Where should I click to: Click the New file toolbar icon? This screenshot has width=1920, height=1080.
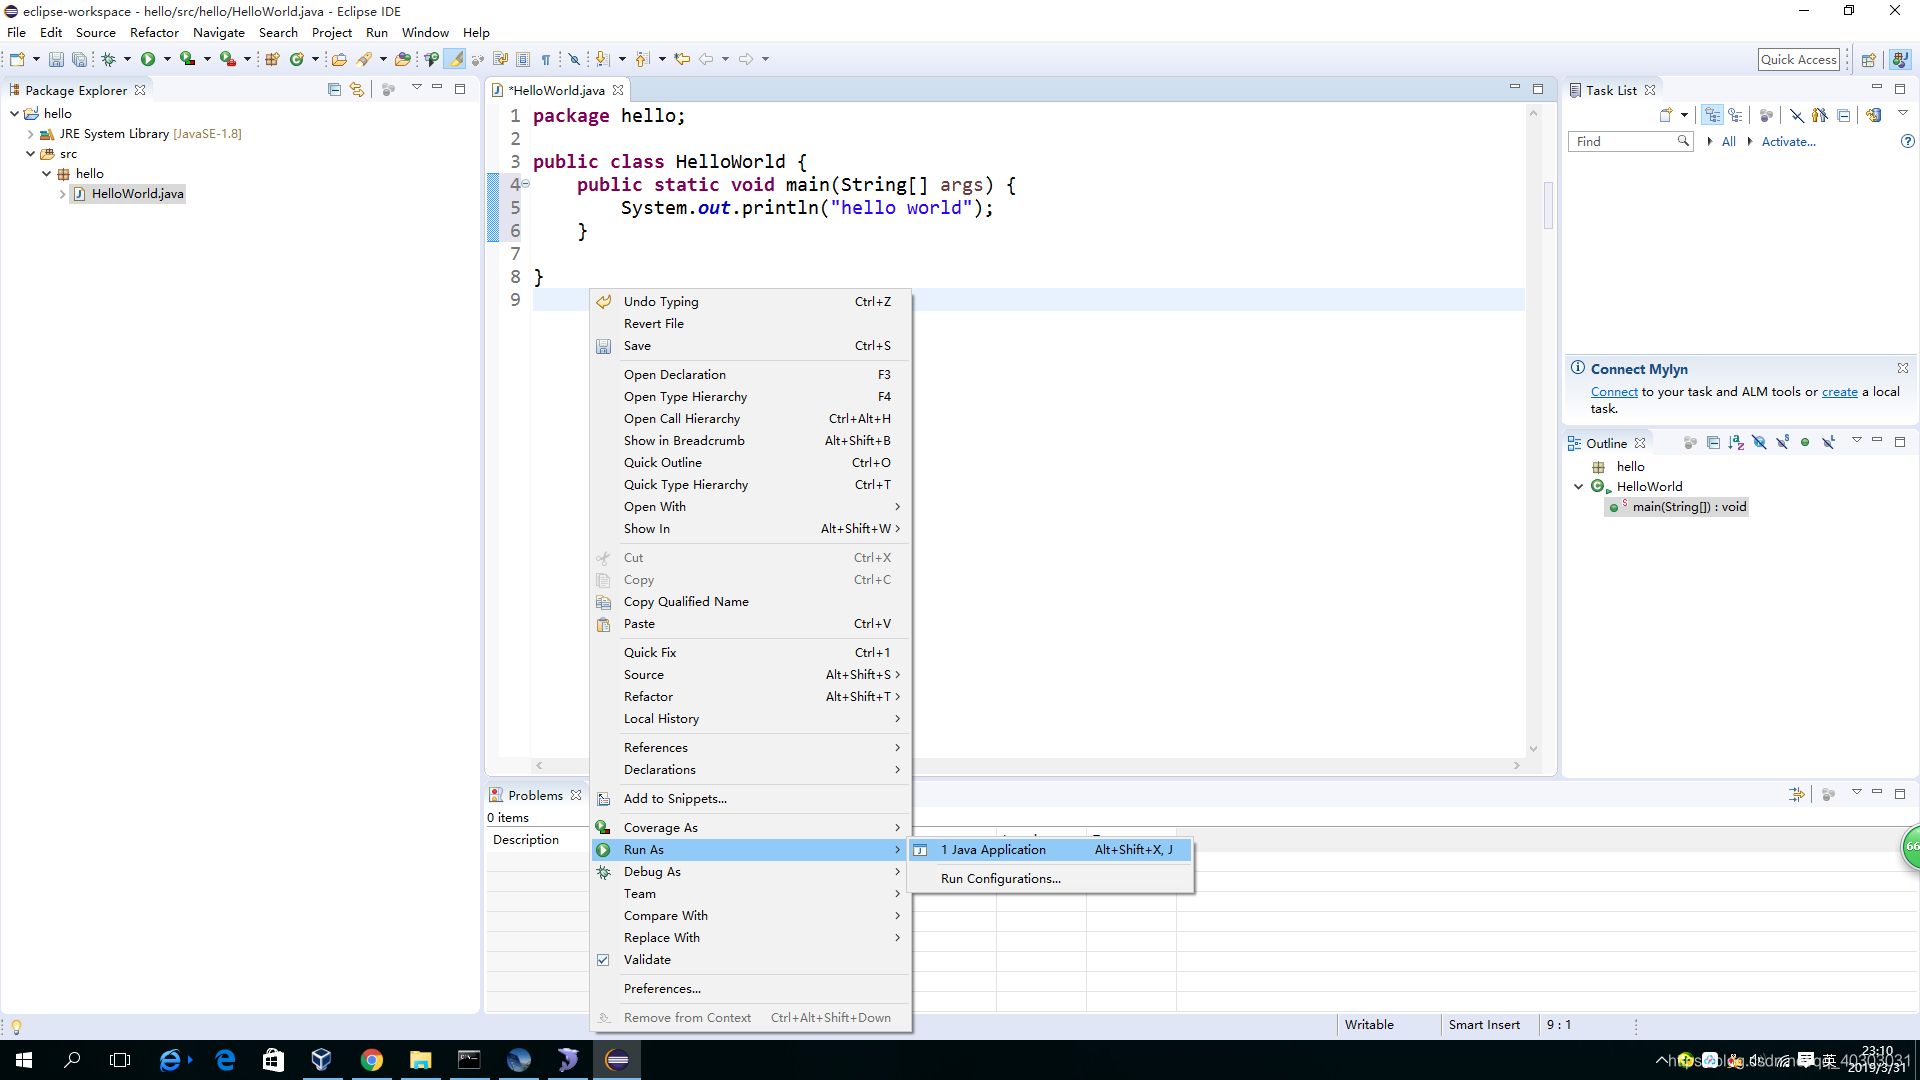(17, 59)
